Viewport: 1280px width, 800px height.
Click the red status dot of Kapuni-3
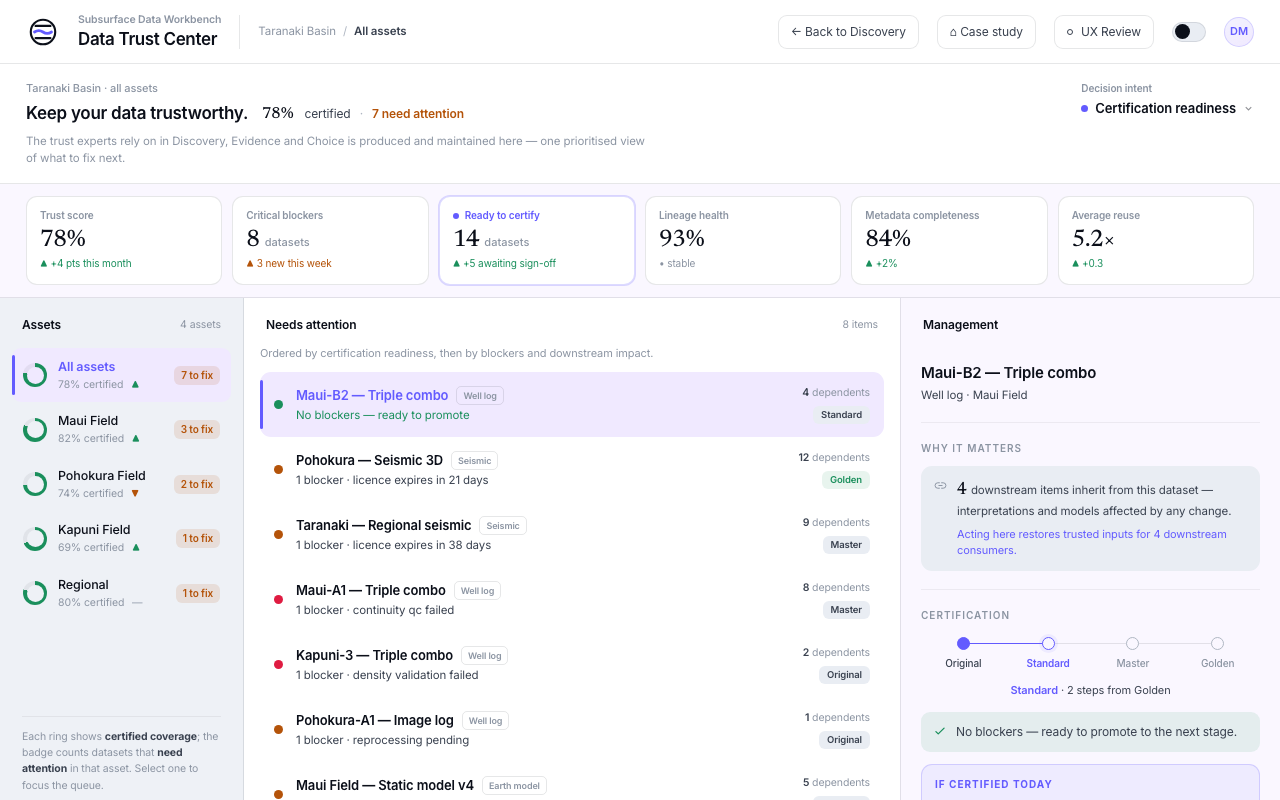(278, 665)
